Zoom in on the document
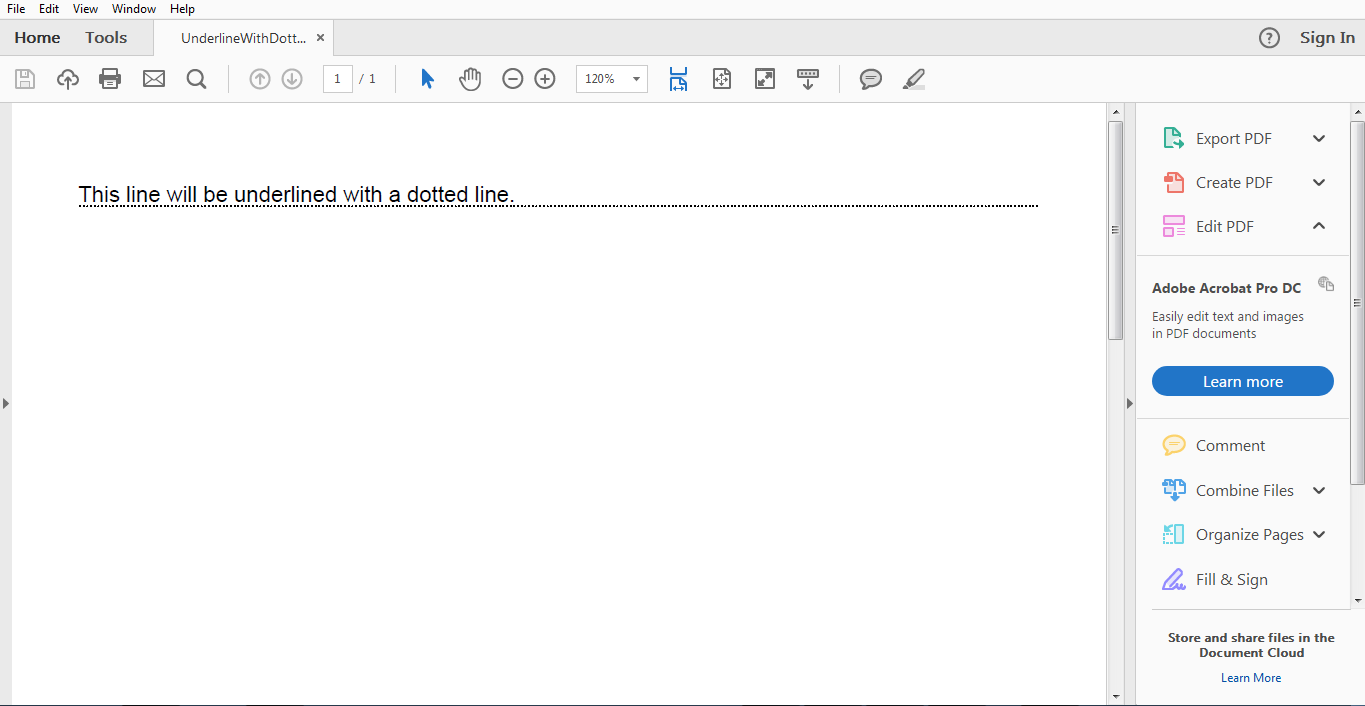 point(545,78)
